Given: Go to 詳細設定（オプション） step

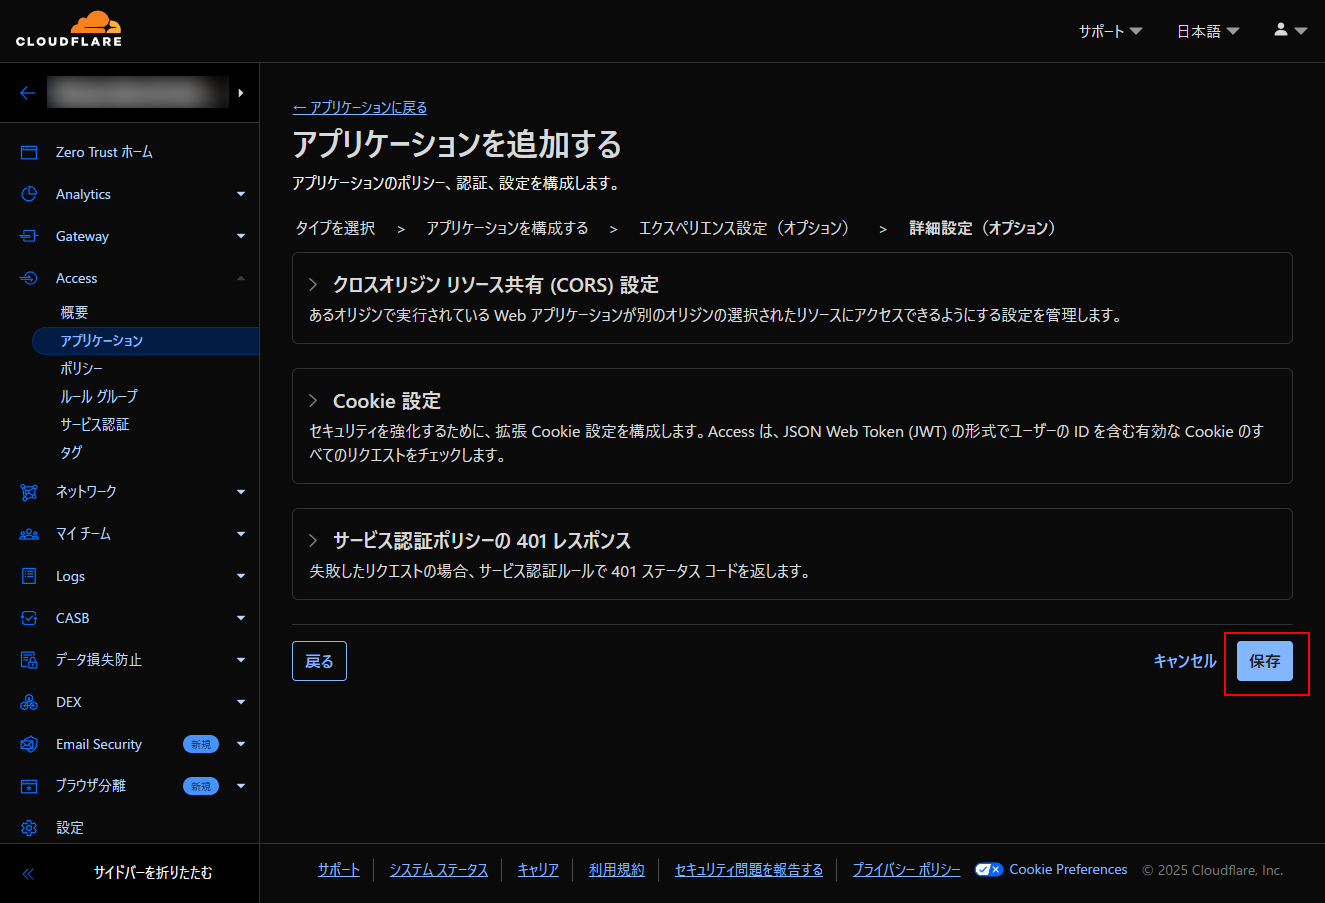Looking at the screenshot, I should click(984, 228).
